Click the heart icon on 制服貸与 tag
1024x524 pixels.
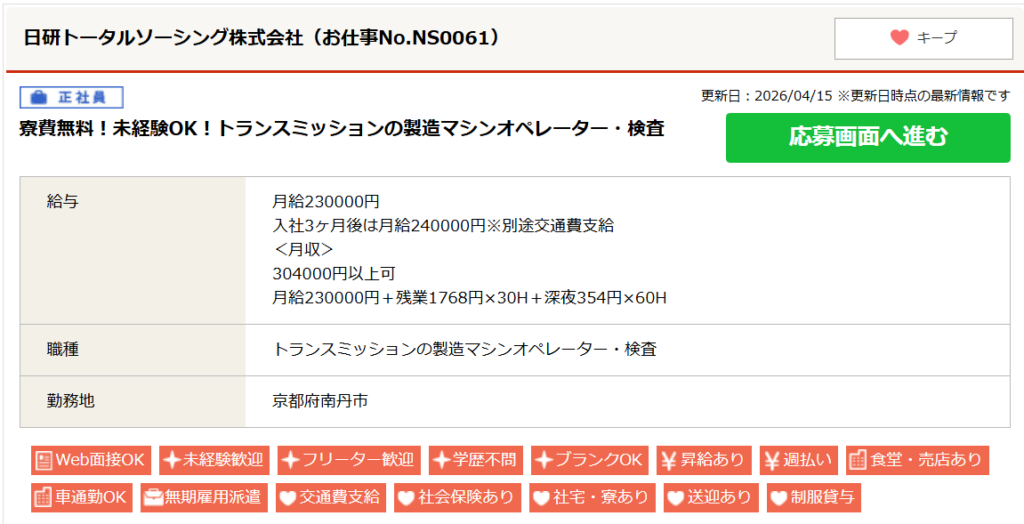[778, 497]
